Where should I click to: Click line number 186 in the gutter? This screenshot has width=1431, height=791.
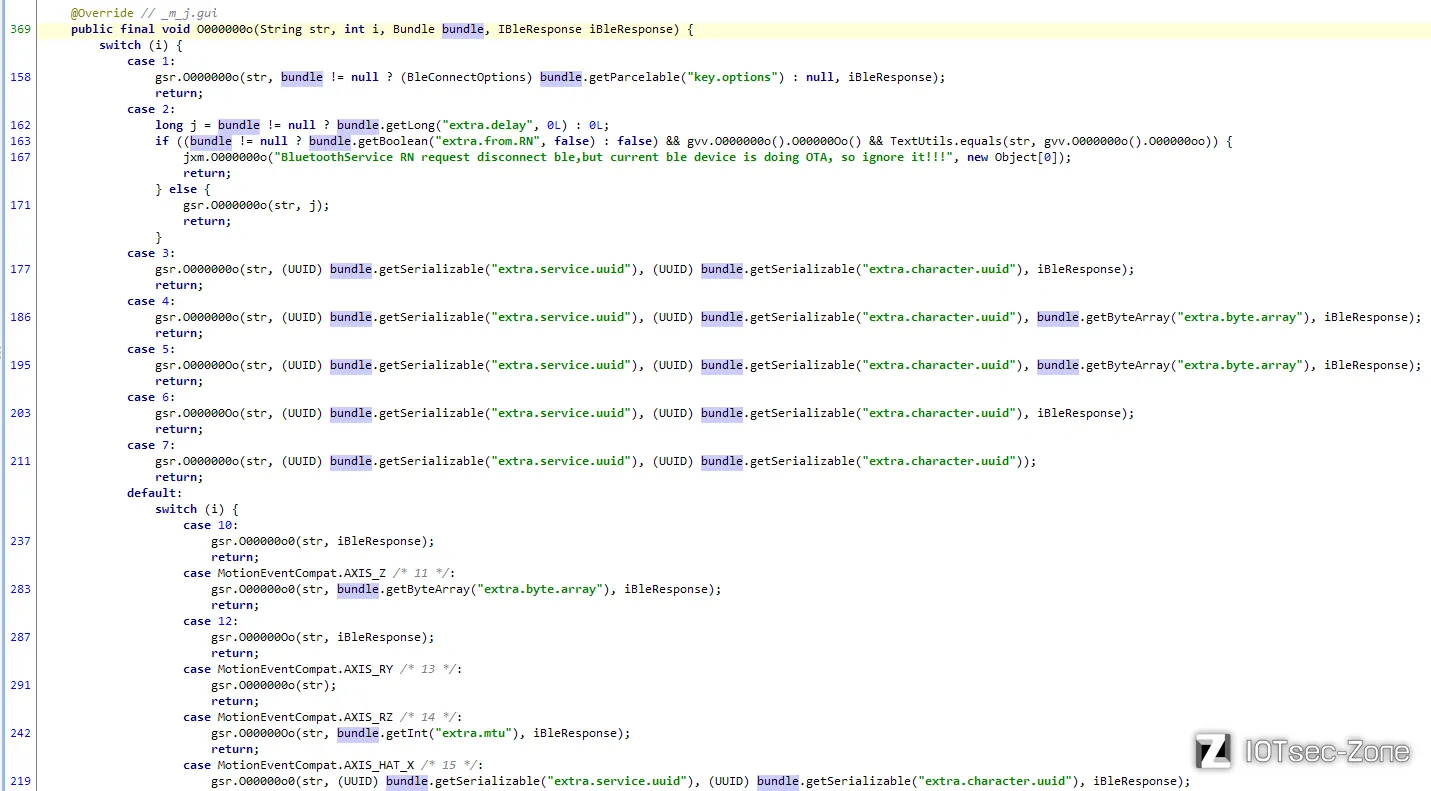coord(20,317)
